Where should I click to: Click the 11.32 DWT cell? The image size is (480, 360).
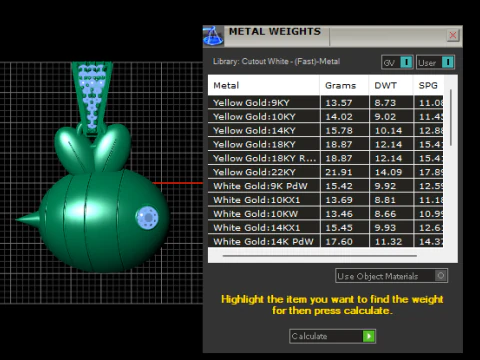pos(391,241)
